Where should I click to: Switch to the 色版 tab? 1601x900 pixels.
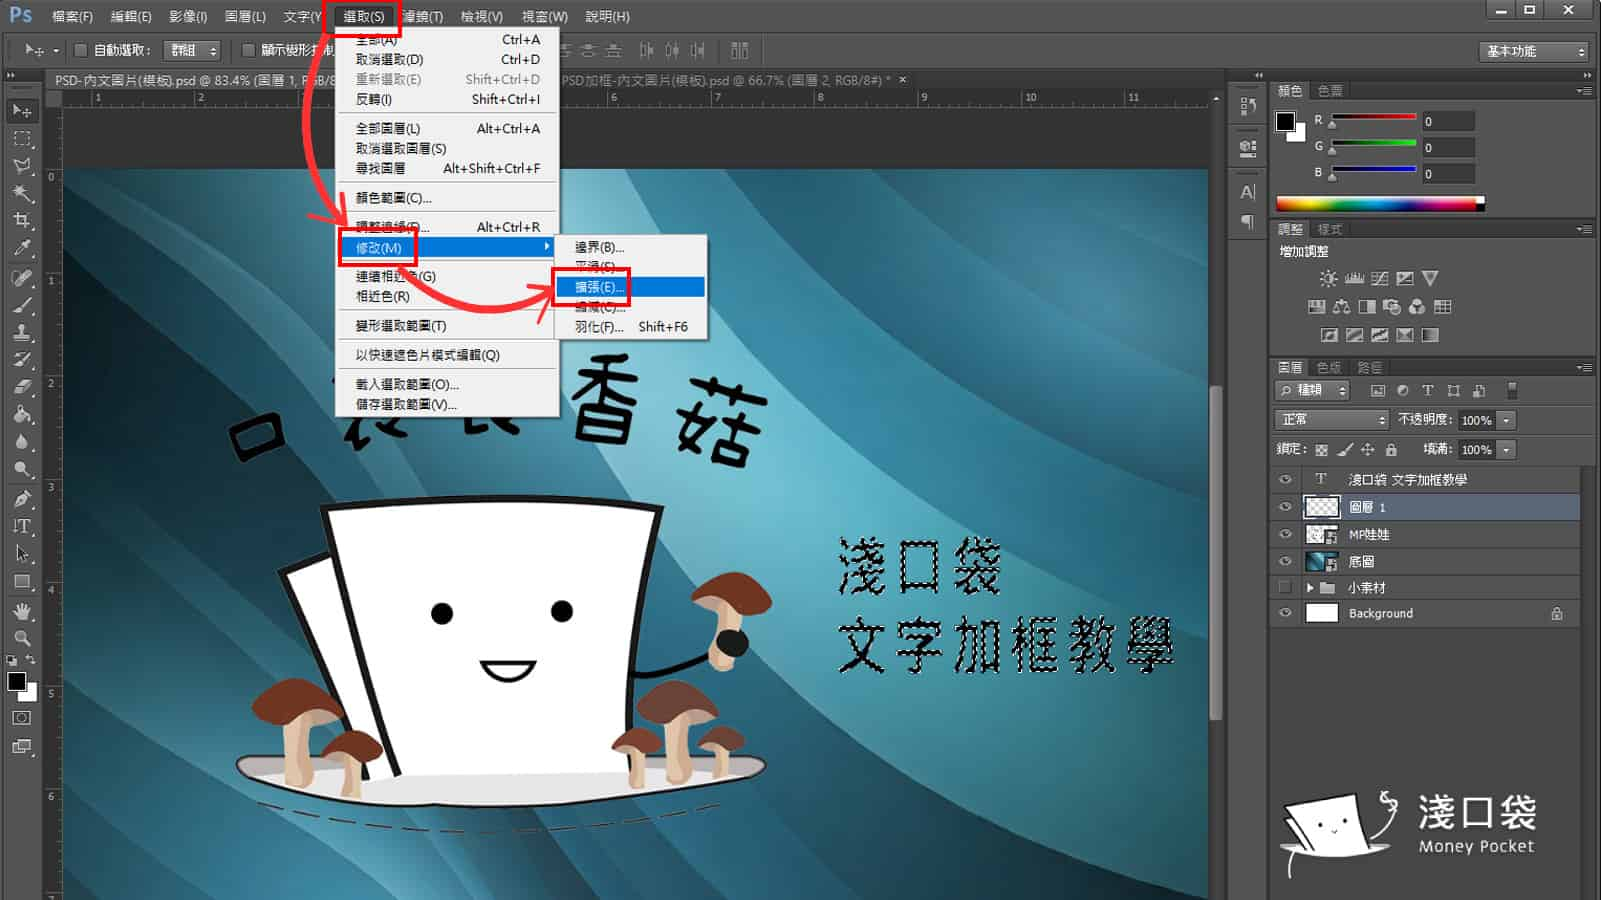point(1329,367)
